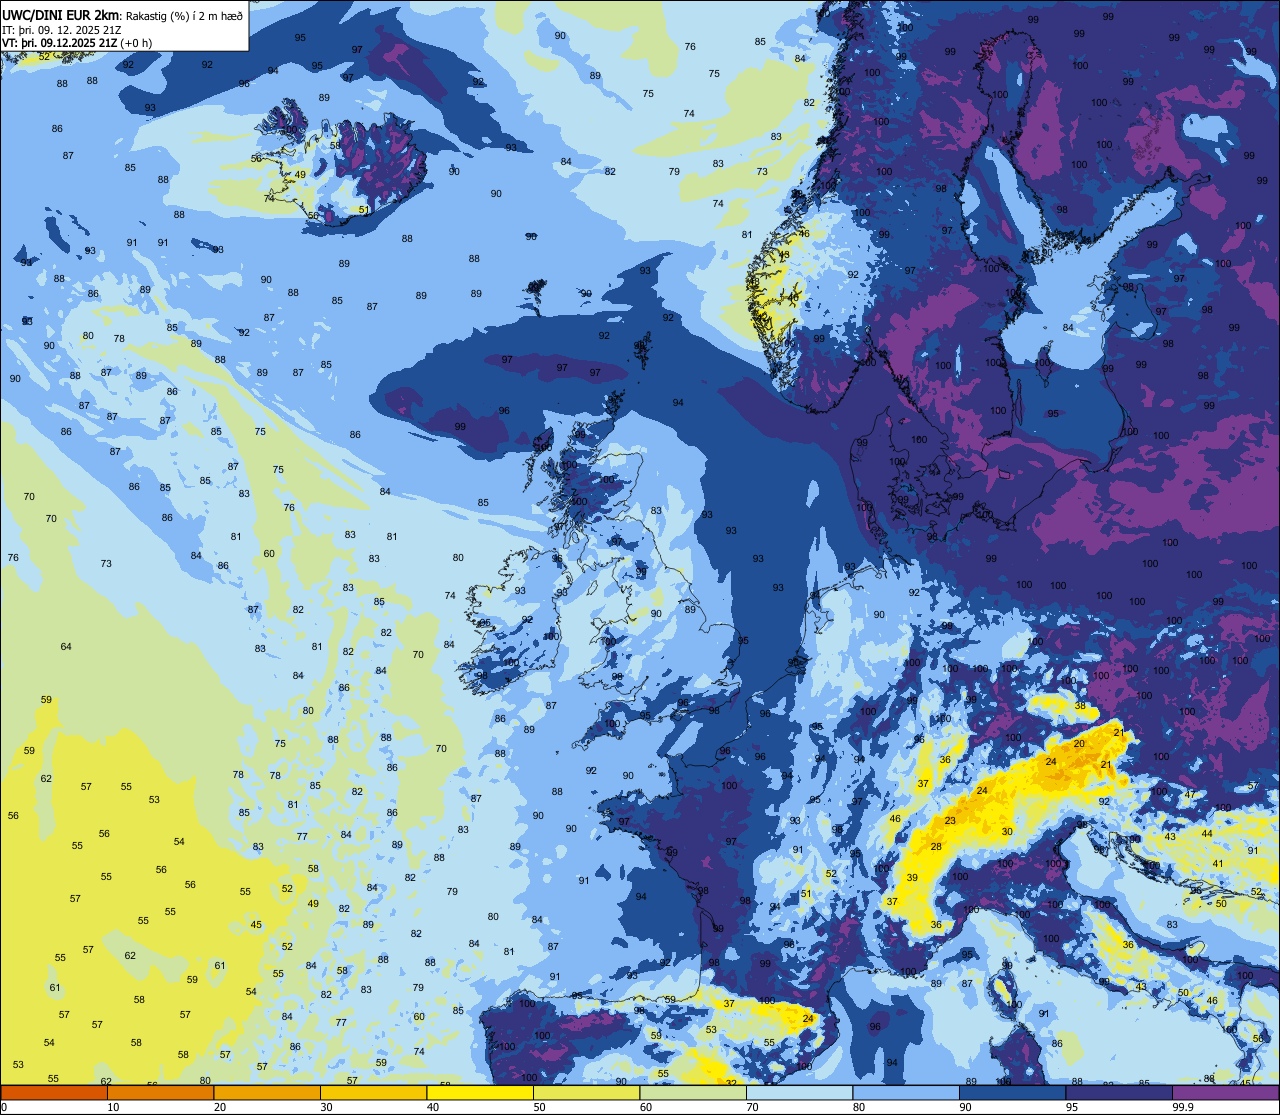Select the 20–30 light orange legend swatch

click(x=267, y=1092)
